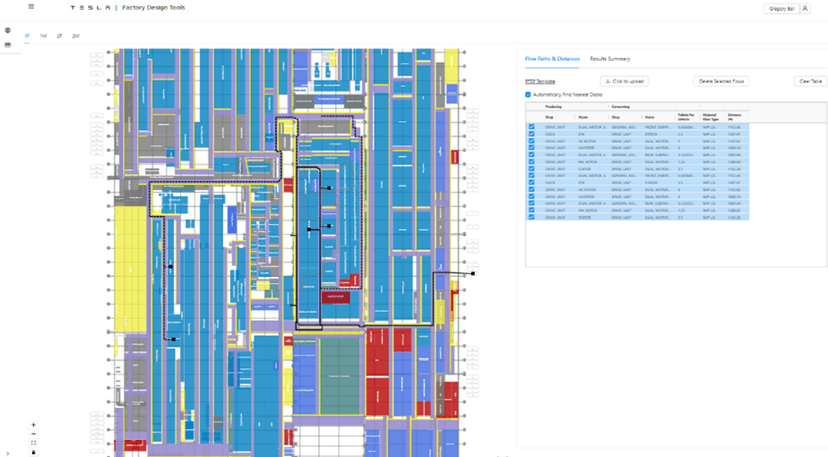The width and height of the screenshot is (828, 457).
Task: Click the table layout icon in the sidebar
Action: [x=7, y=45]
